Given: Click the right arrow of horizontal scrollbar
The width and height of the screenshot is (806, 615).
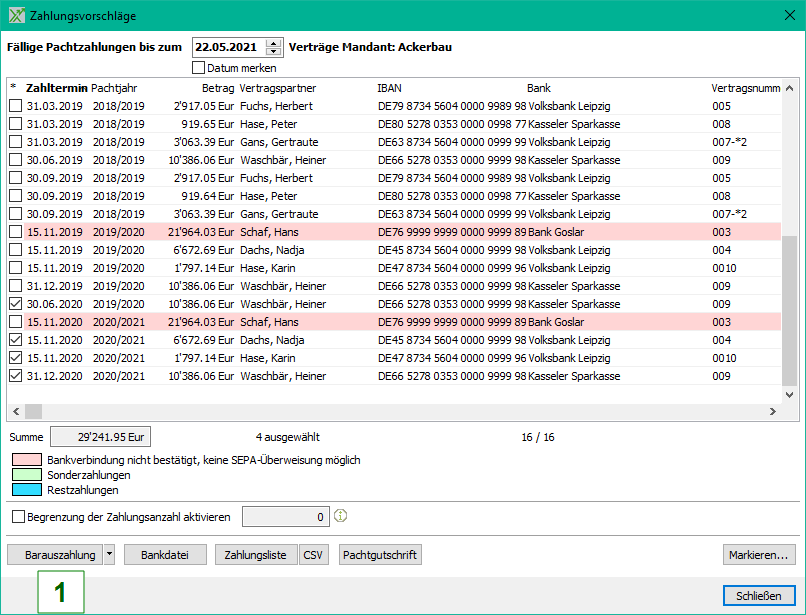Looking at the screenshot, I should point(772,412).
